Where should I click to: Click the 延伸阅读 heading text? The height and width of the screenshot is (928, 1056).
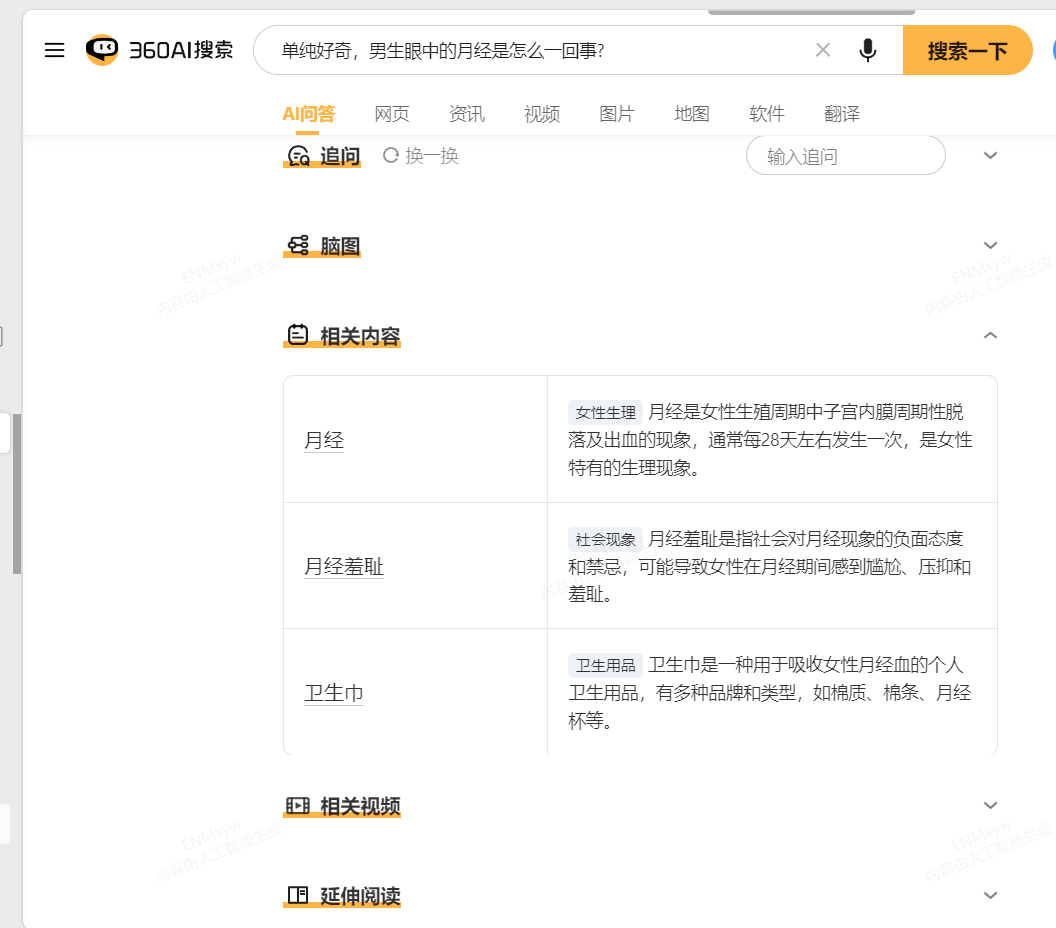360,896
